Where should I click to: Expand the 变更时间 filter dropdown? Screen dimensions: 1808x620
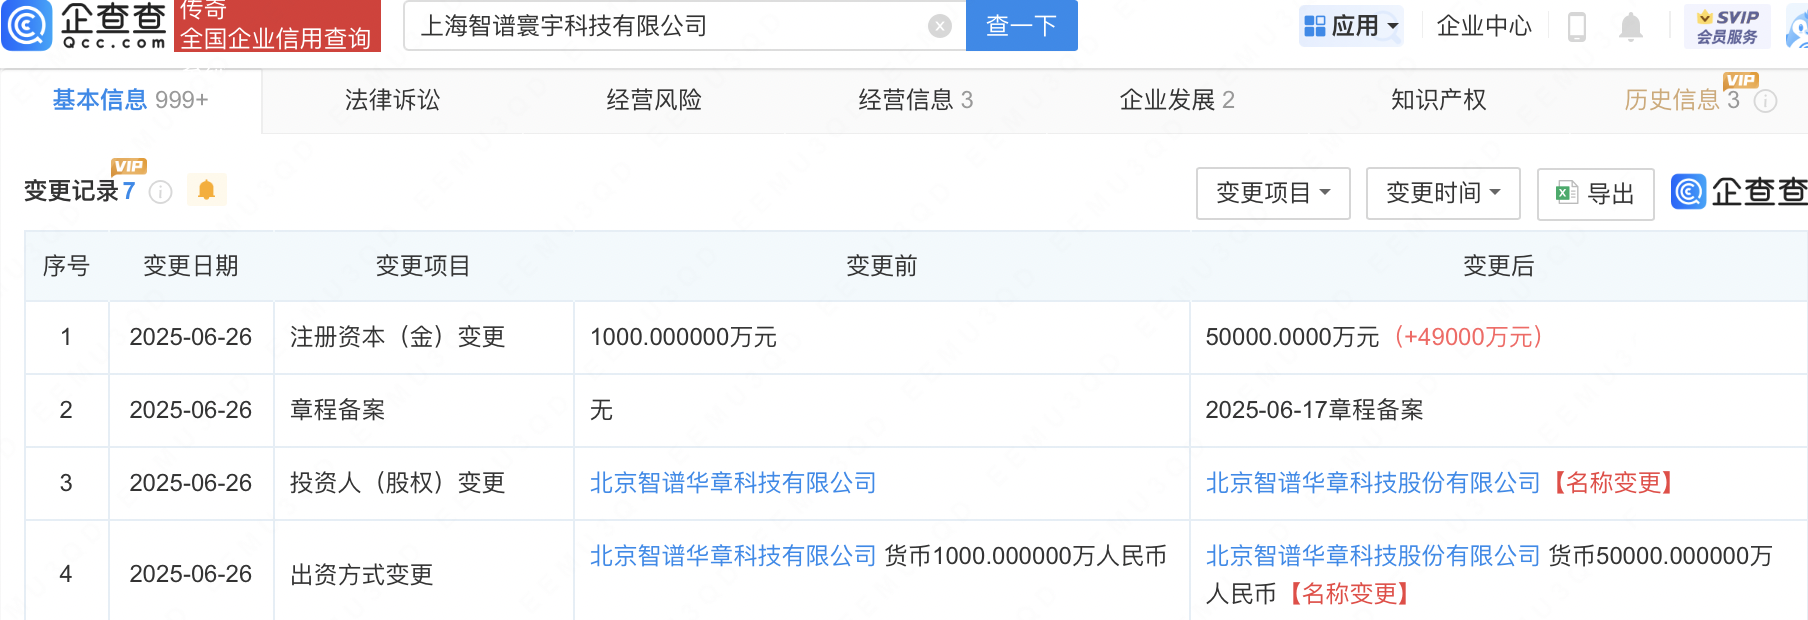1443,193
